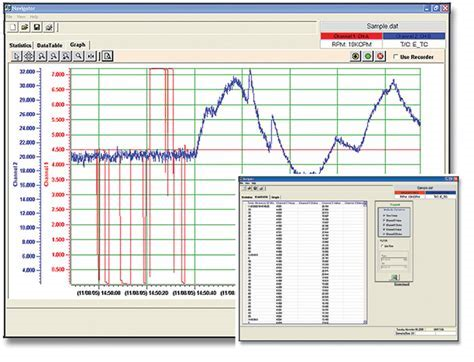This screenshot has width=474, height=362.
Task: Activate the pan crosshair graph tool
Action: (x=29, y=56)
